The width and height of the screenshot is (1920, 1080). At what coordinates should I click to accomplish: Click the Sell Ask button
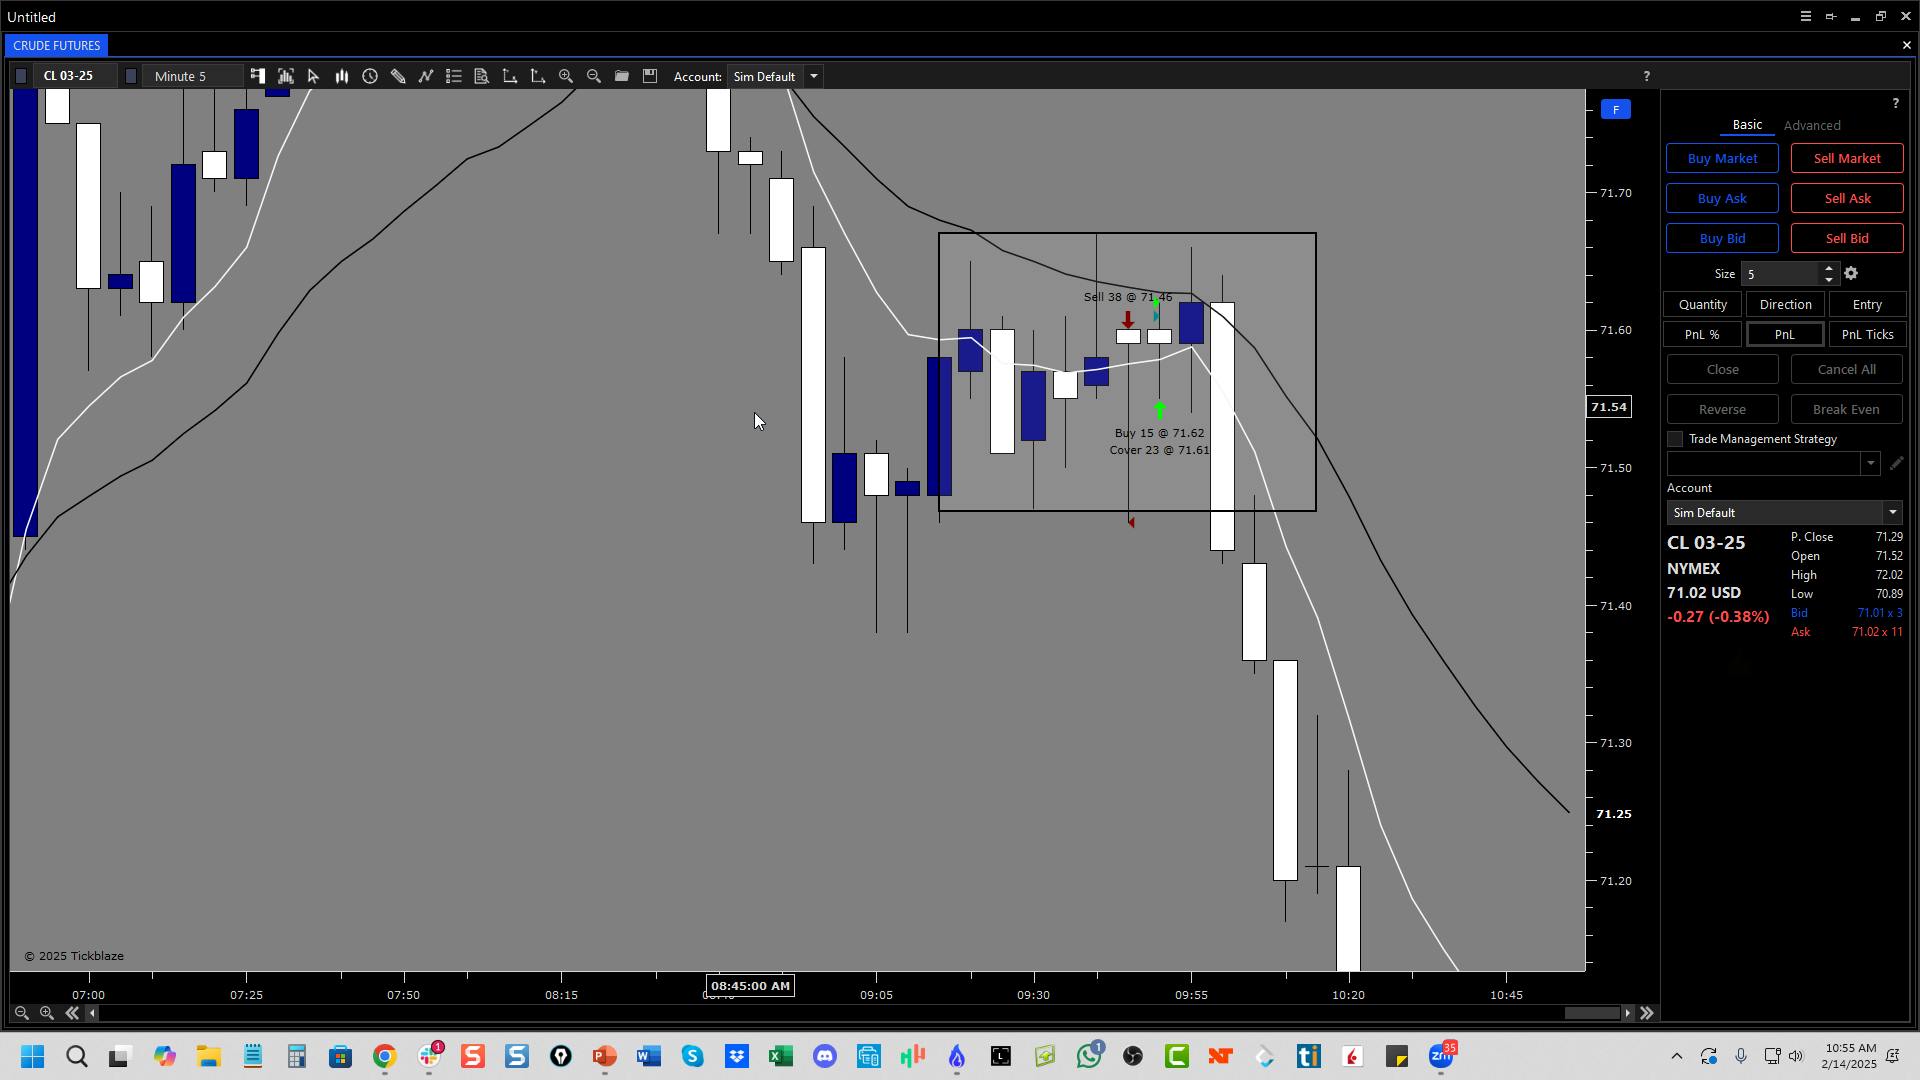pos(1846,199)
